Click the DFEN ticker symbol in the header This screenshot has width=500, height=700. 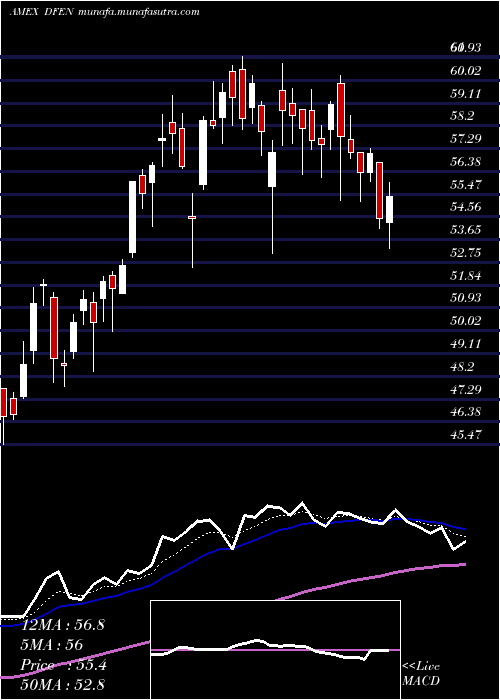(60, 12)
